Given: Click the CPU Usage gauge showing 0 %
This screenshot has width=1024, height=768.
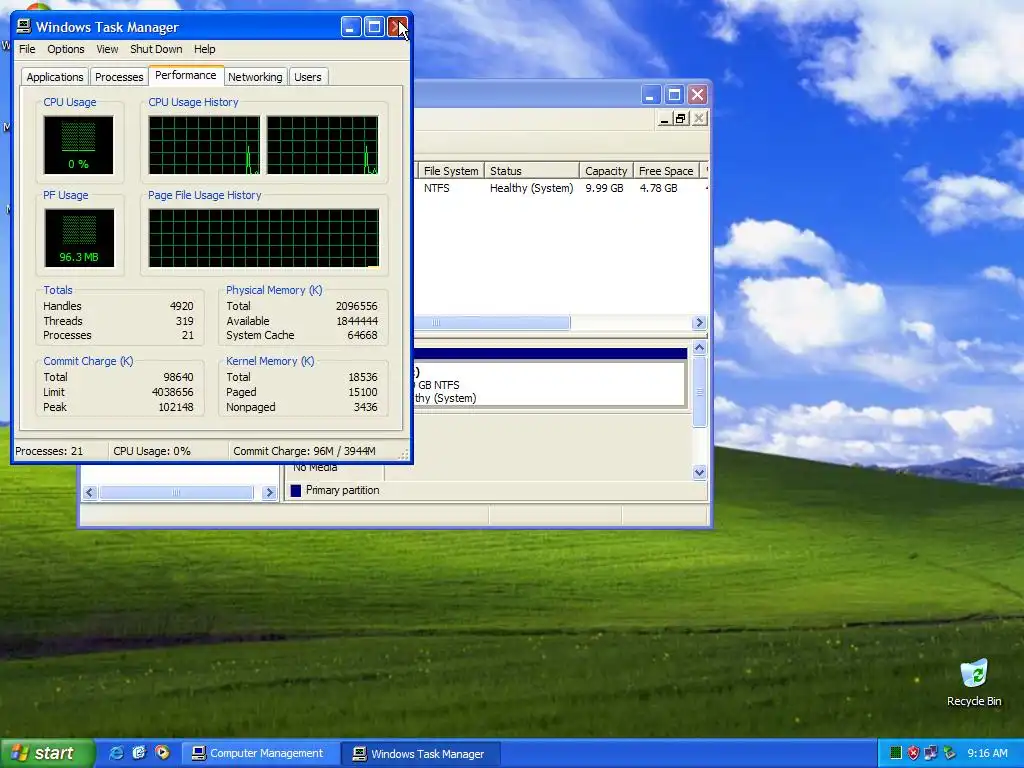Looking at the screenshot, I should pyautogui.click(x=78, y=145).
